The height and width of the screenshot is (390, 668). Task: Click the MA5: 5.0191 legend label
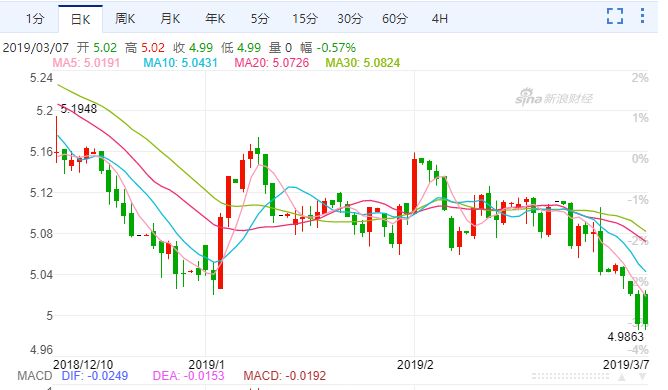pos(86,63)
